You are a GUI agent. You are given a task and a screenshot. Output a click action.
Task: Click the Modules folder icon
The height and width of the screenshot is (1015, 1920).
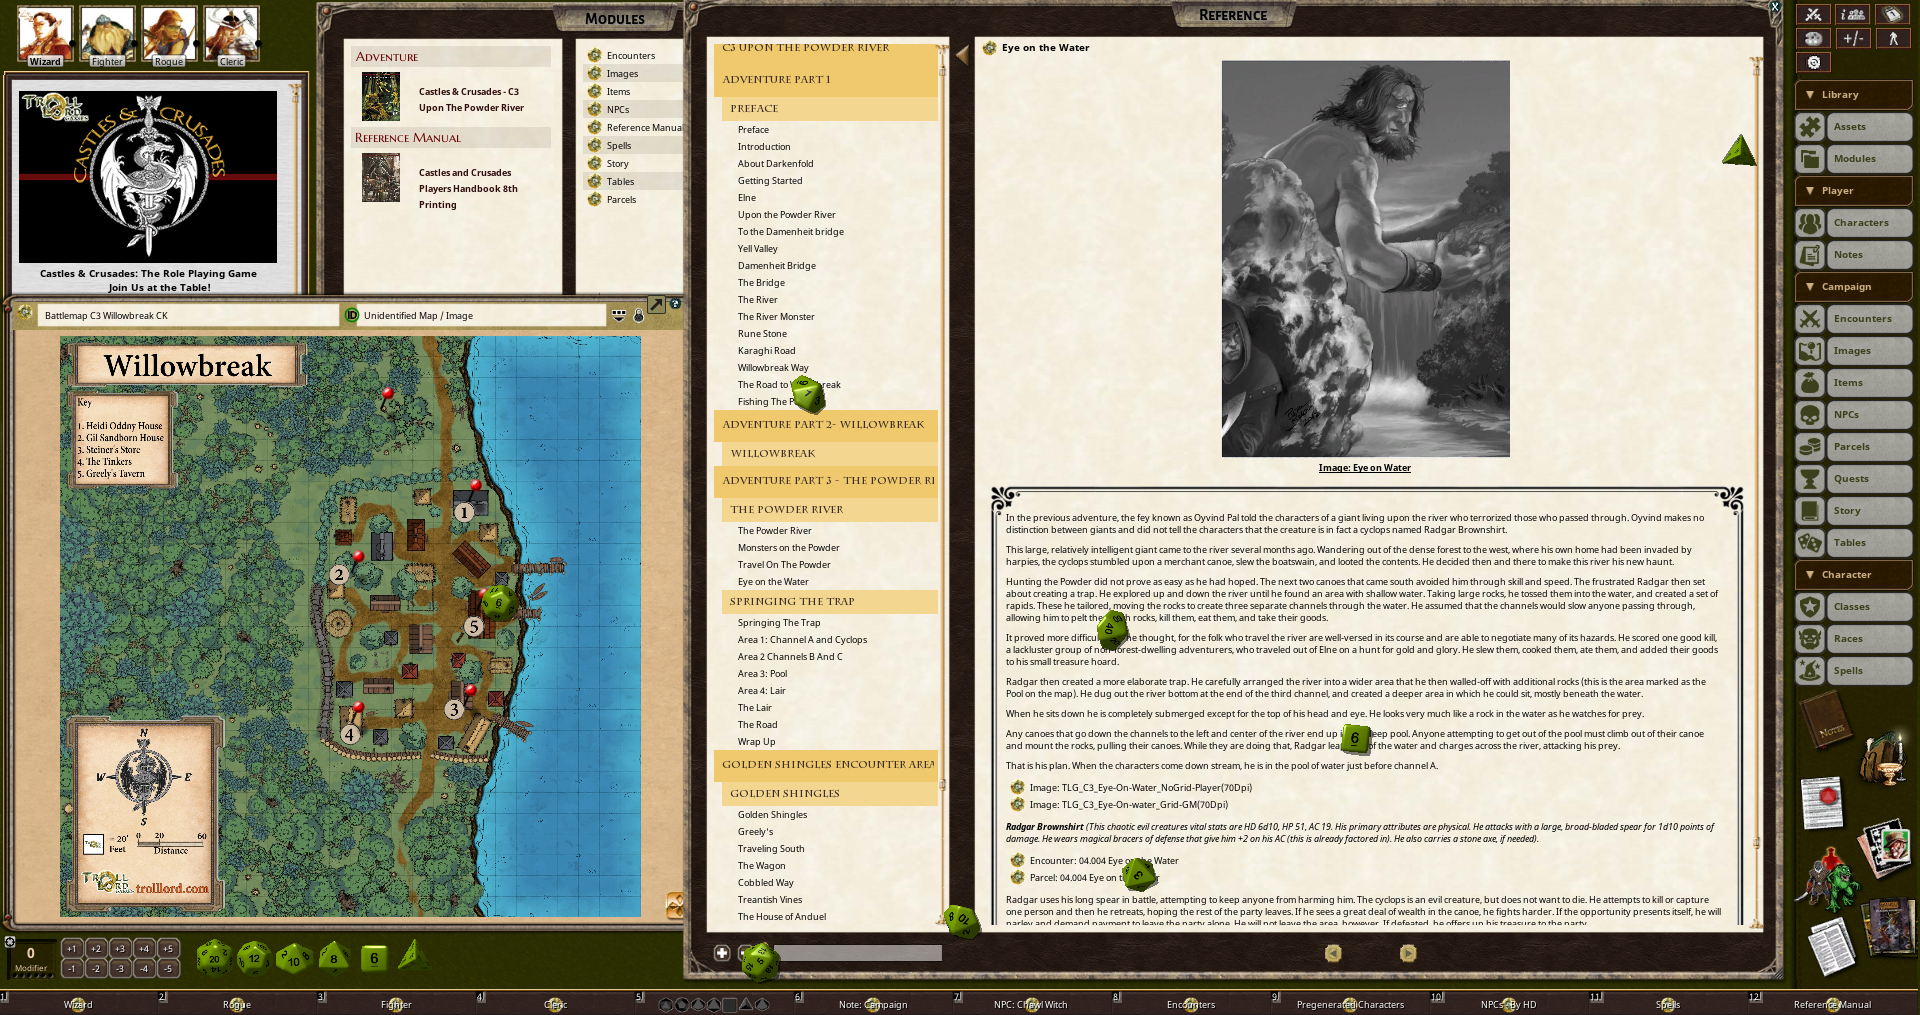[1810, 159]
